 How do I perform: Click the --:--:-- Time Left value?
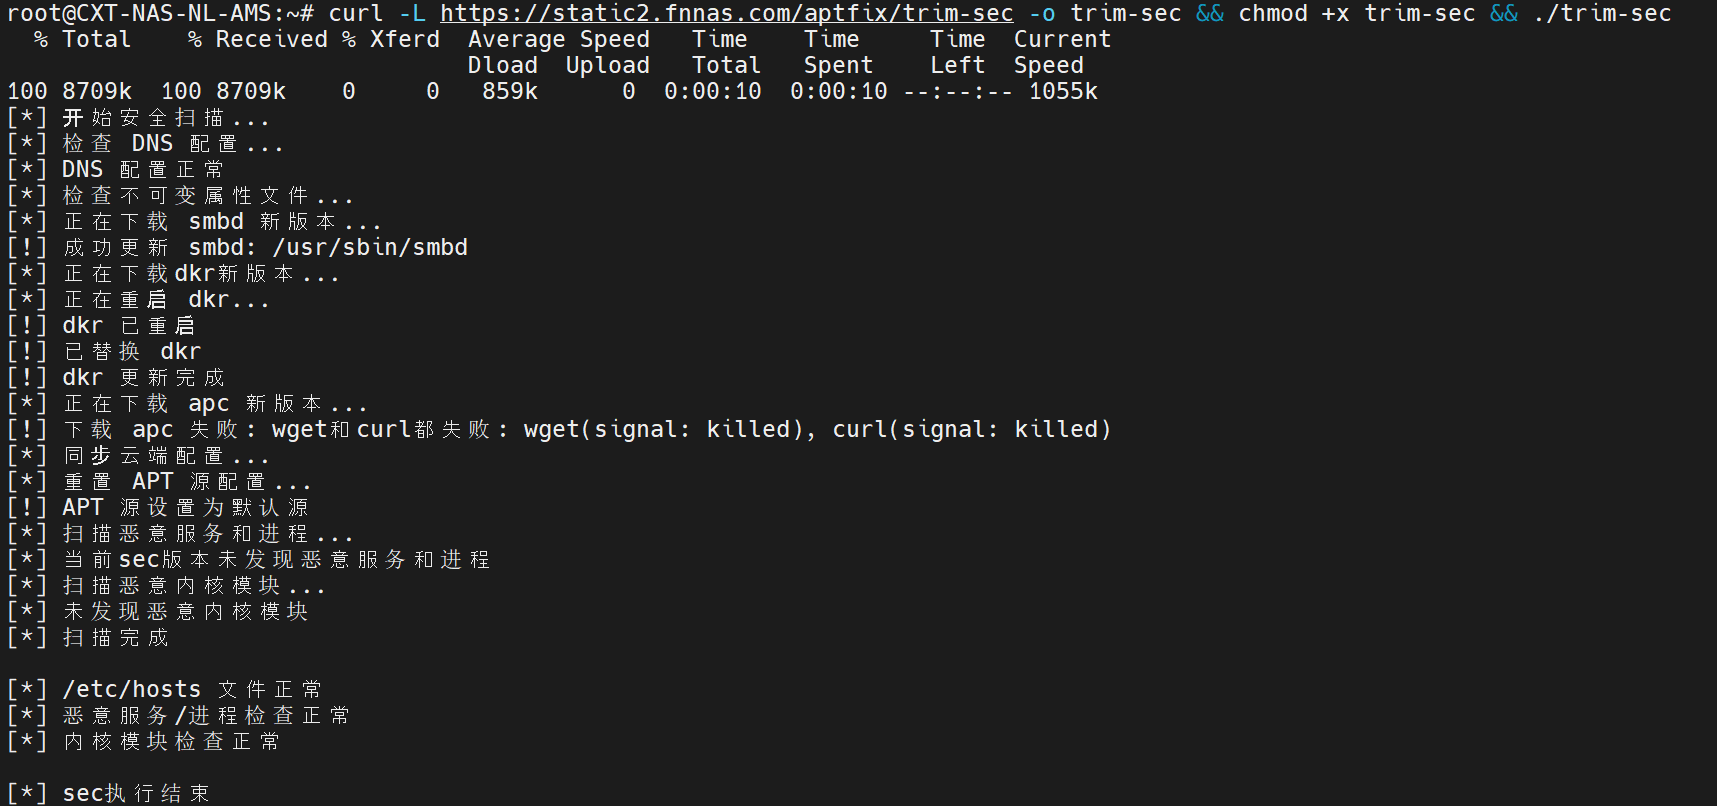coord(957,91)
